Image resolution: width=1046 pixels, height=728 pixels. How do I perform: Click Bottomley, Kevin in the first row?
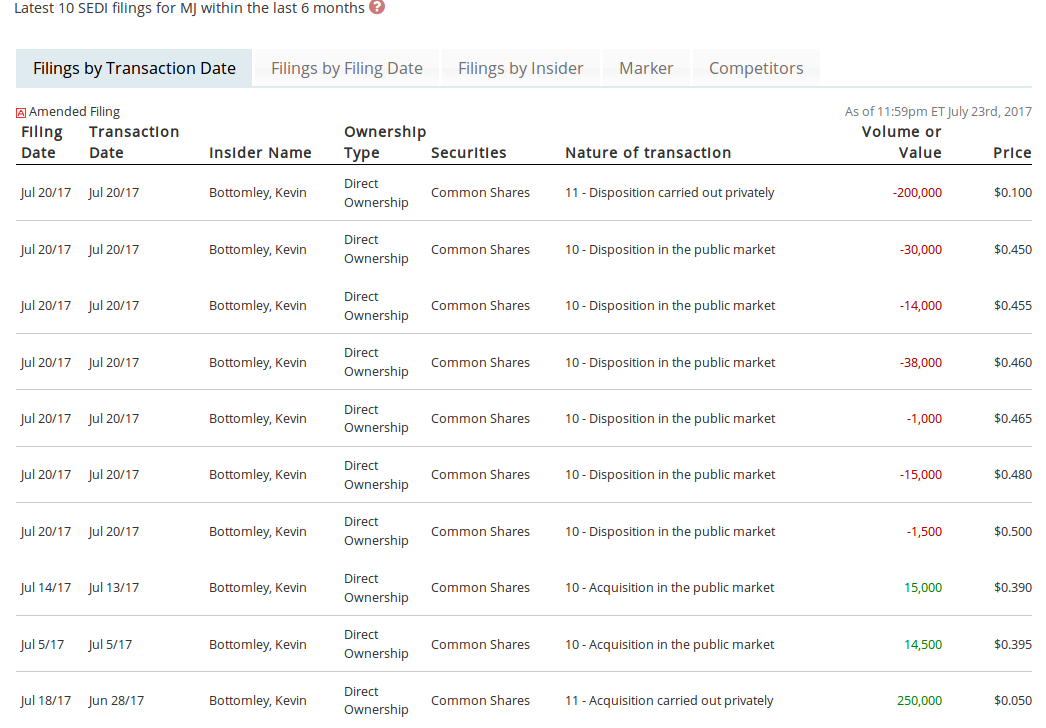pos(258,193)
